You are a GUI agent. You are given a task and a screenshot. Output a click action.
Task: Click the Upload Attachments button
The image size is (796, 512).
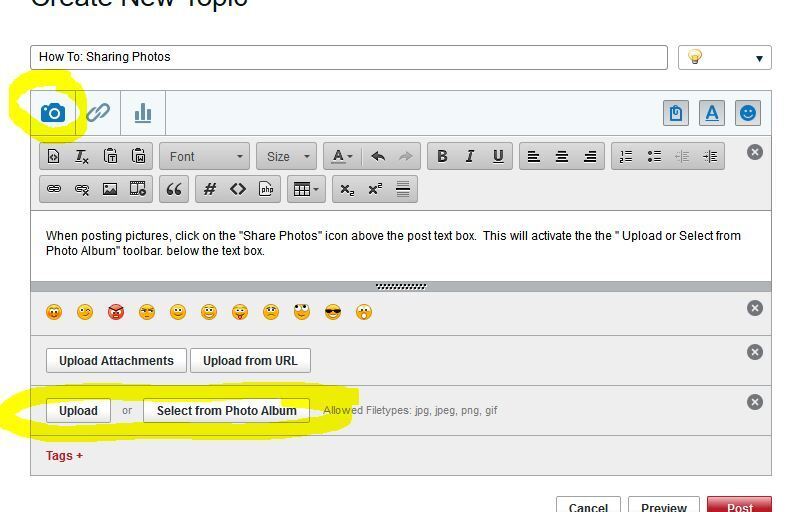[116, 361]
